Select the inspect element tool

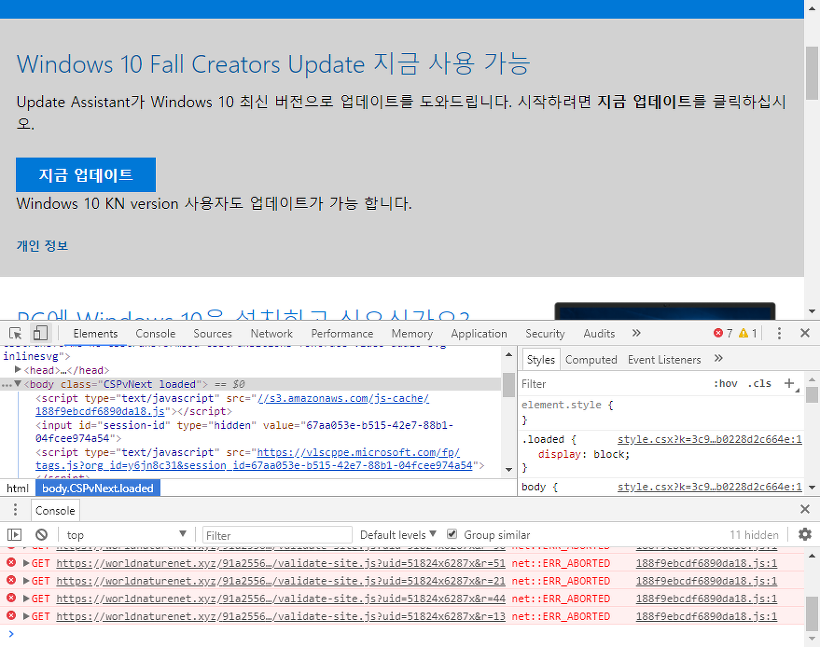[x=14, y=333]
